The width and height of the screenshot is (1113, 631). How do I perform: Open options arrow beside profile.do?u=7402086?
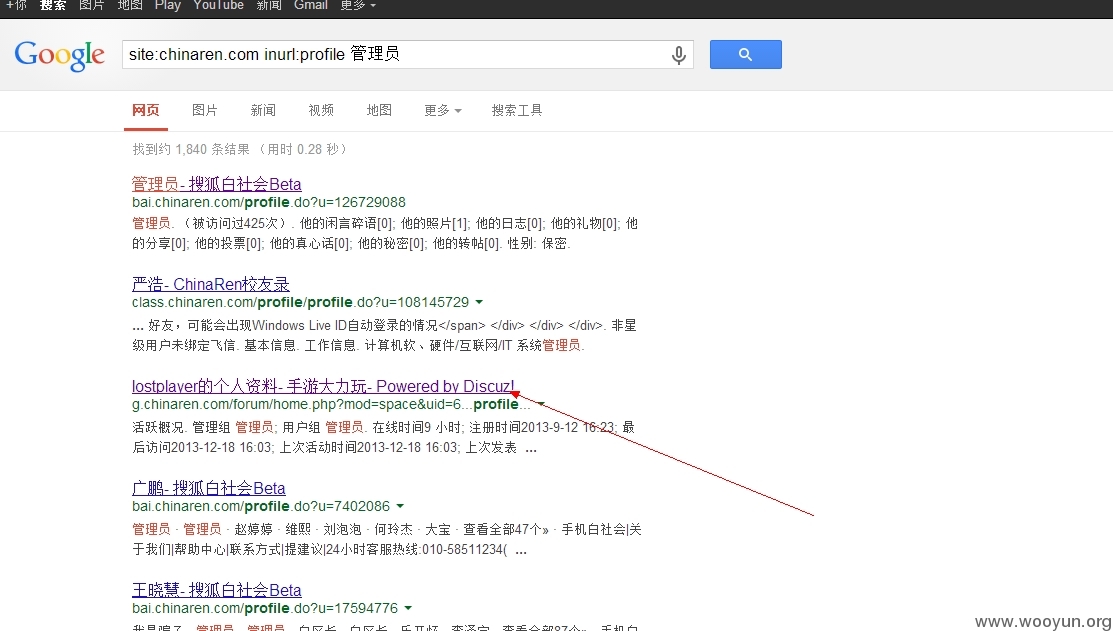click(x=400, y=506)
